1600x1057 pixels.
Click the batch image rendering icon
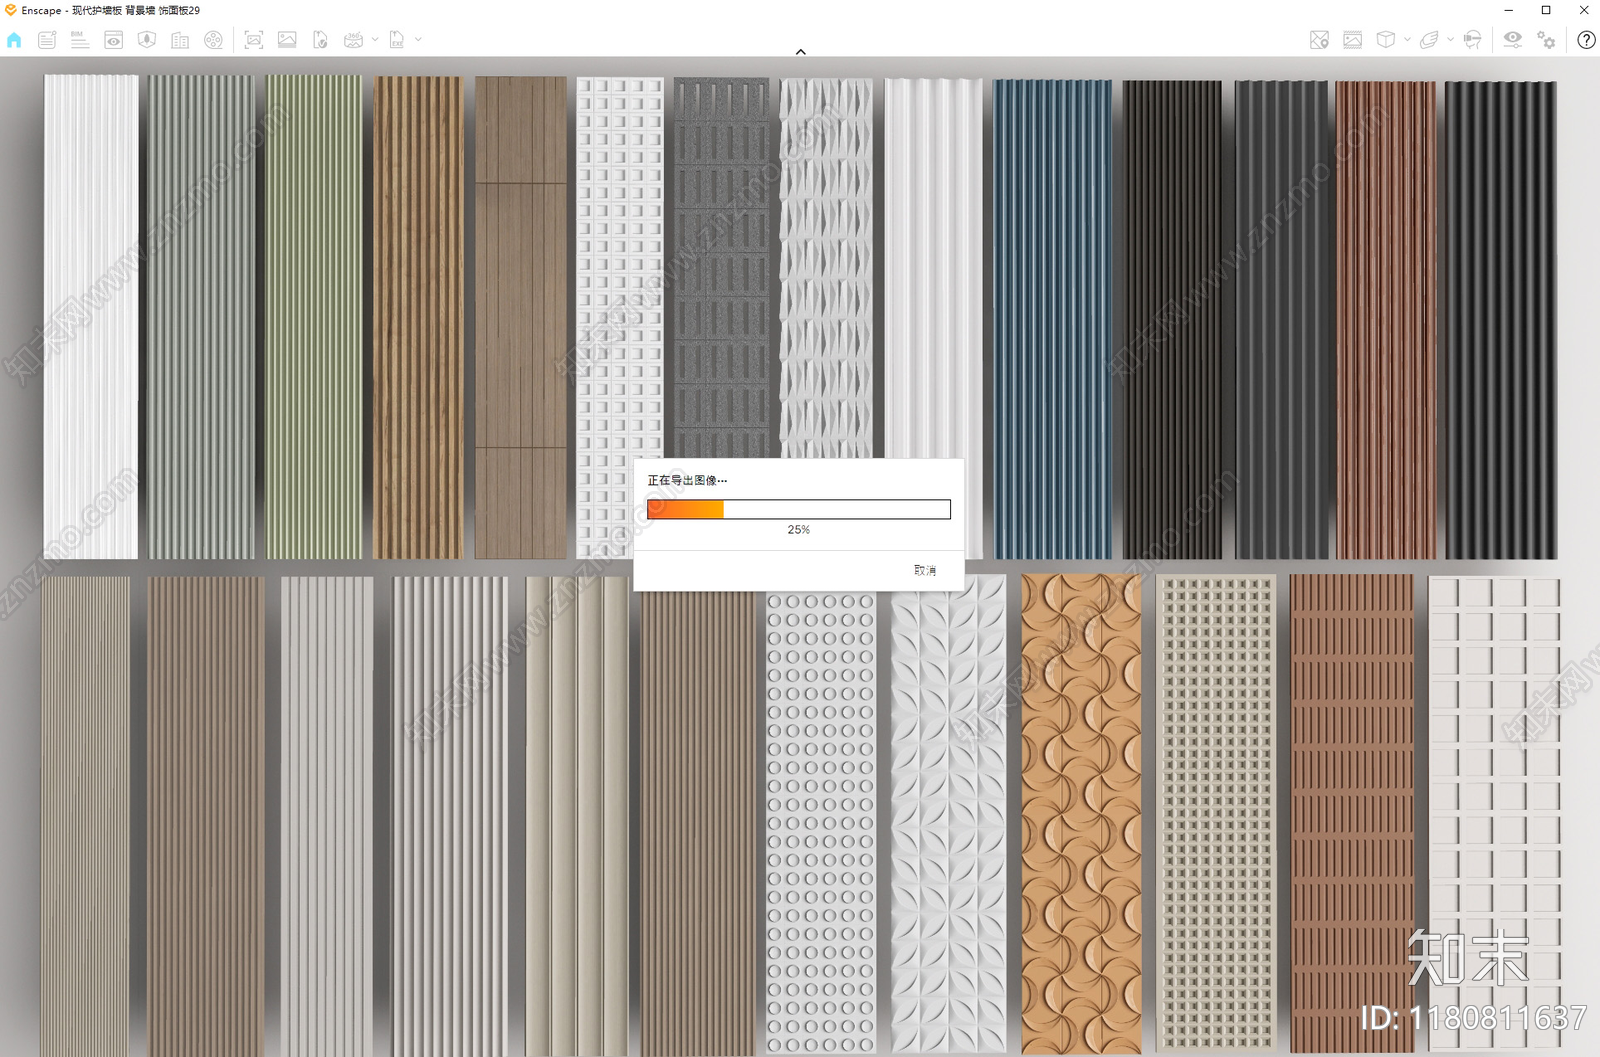pos(287,40)
